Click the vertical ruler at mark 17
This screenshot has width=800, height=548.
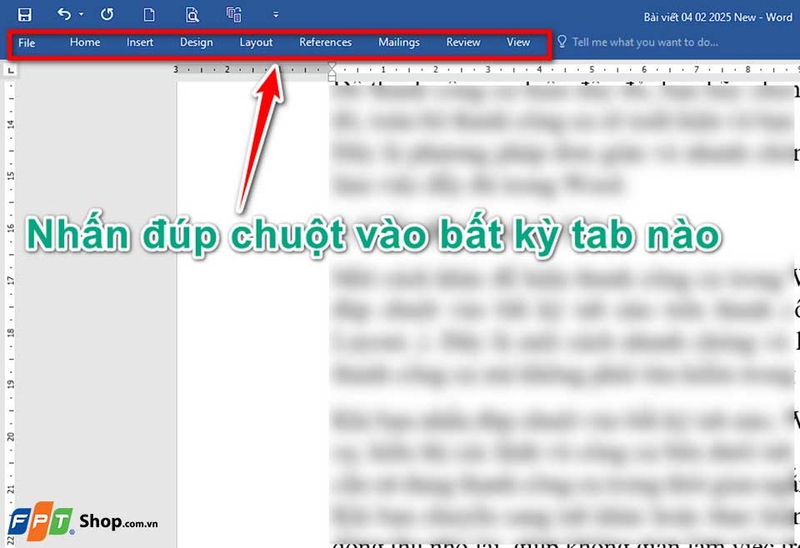pyautogui.click(x=10, y=280)
